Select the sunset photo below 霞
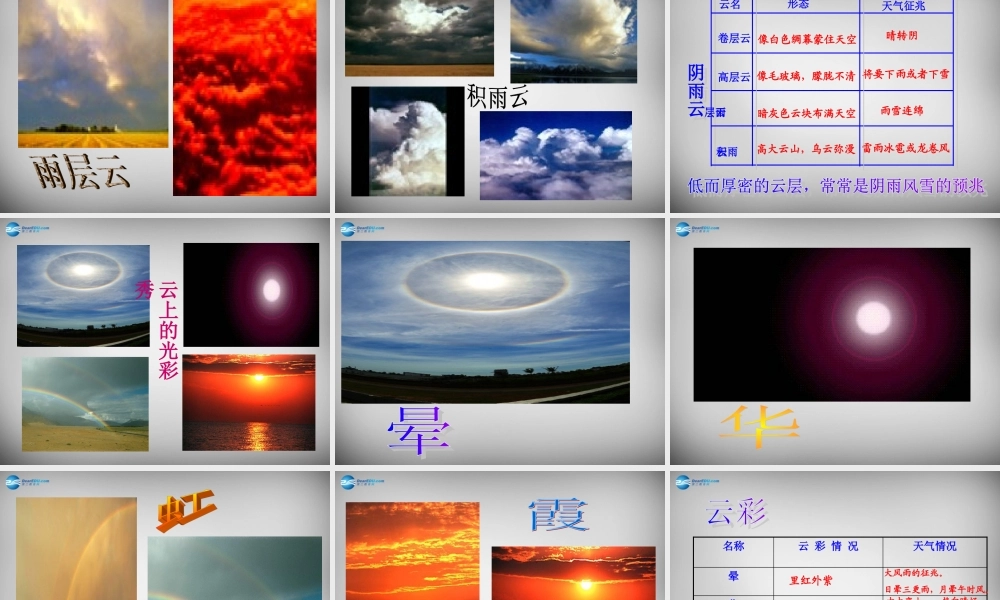Image resolution: width=1000 pixels, height=600 pixels. coord(573,573)
